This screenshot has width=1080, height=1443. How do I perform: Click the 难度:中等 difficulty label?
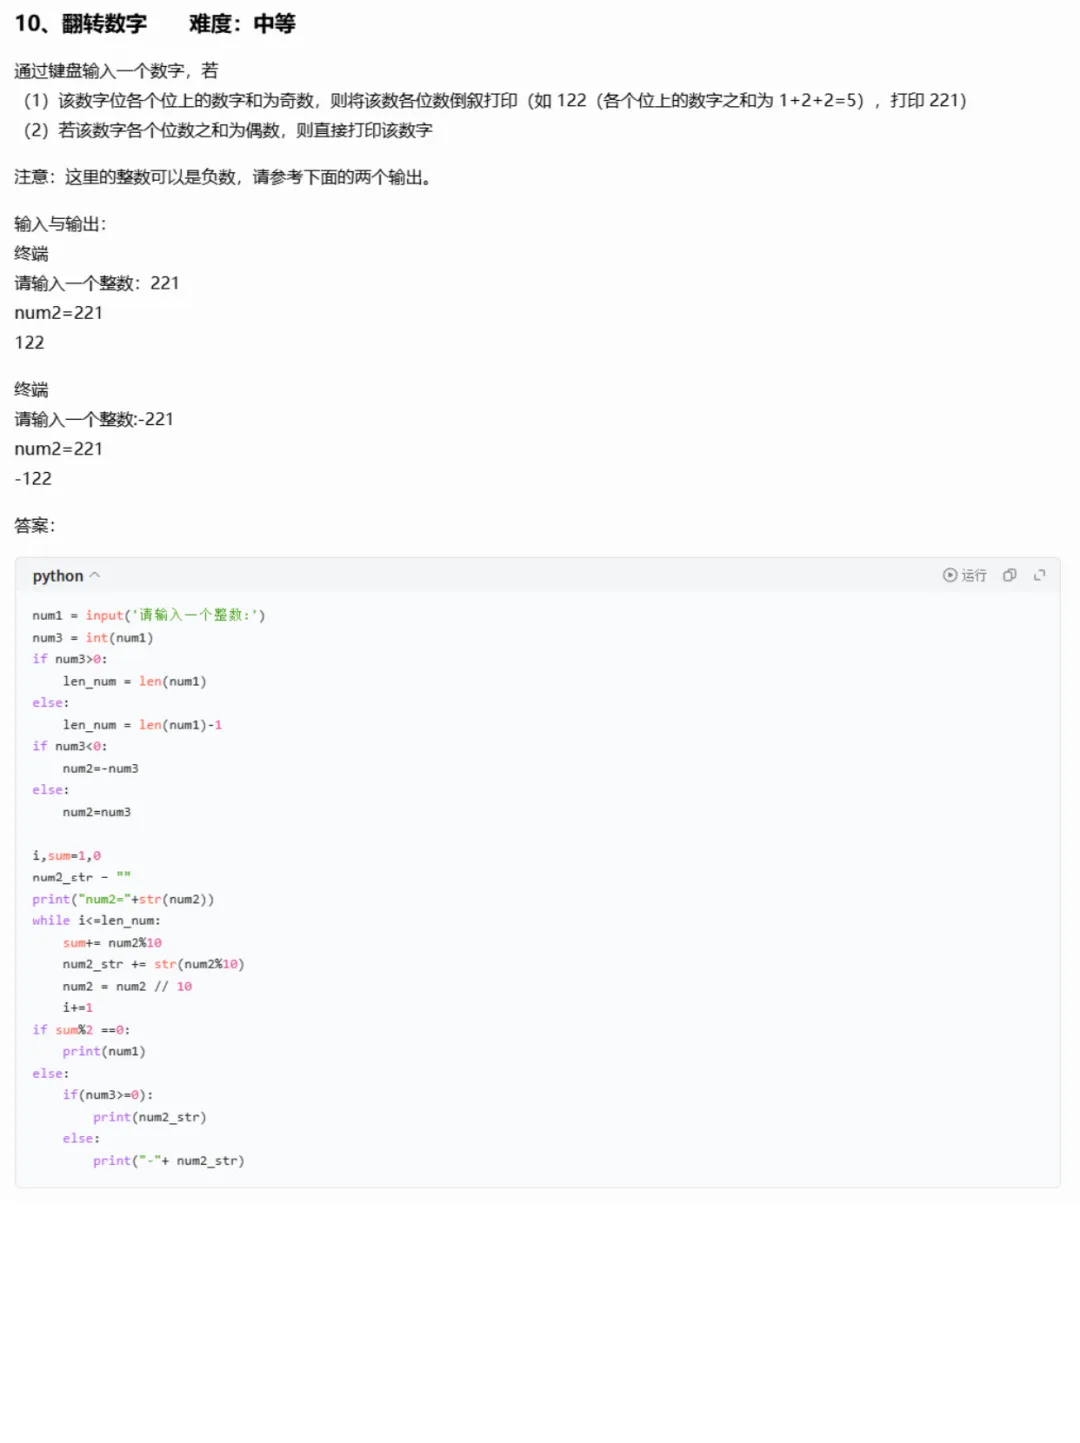point(242,24)
